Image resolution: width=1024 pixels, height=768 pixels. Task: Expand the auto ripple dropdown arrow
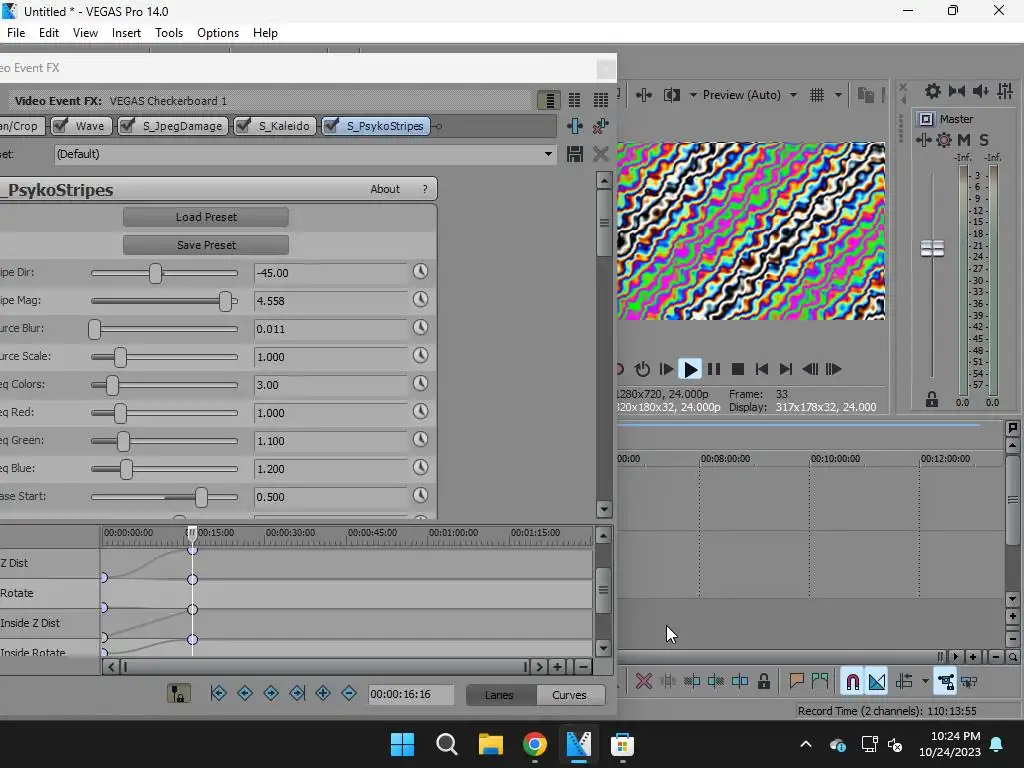click(925, 682)
